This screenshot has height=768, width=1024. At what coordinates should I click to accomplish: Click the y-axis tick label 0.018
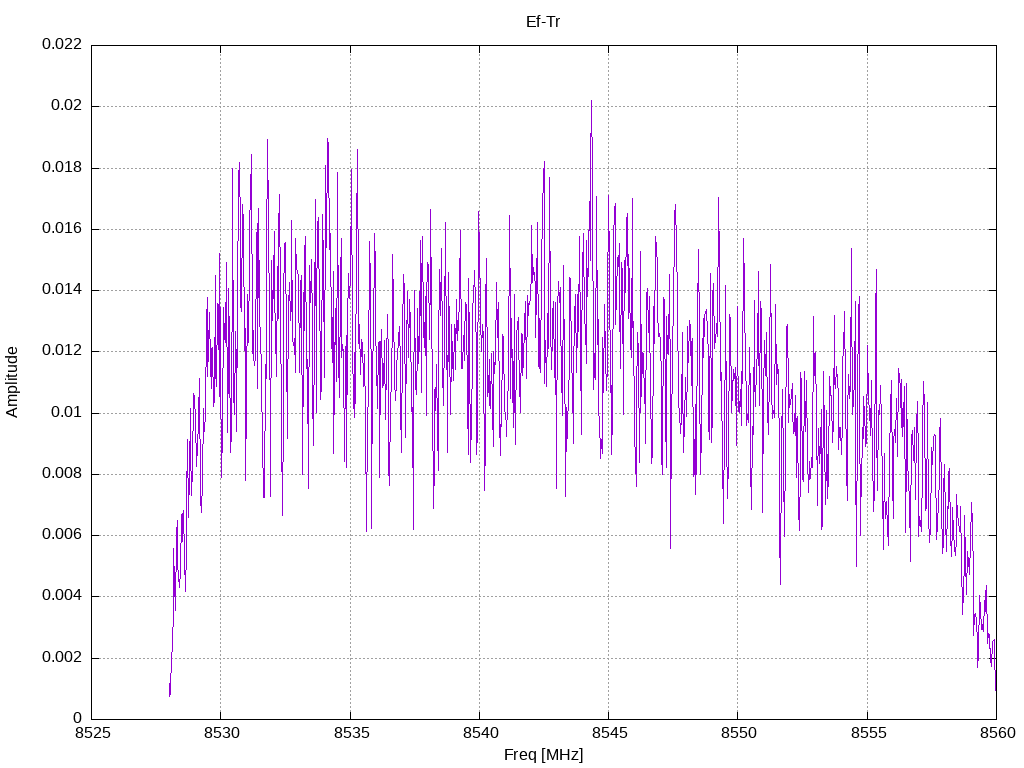[62, 167]
